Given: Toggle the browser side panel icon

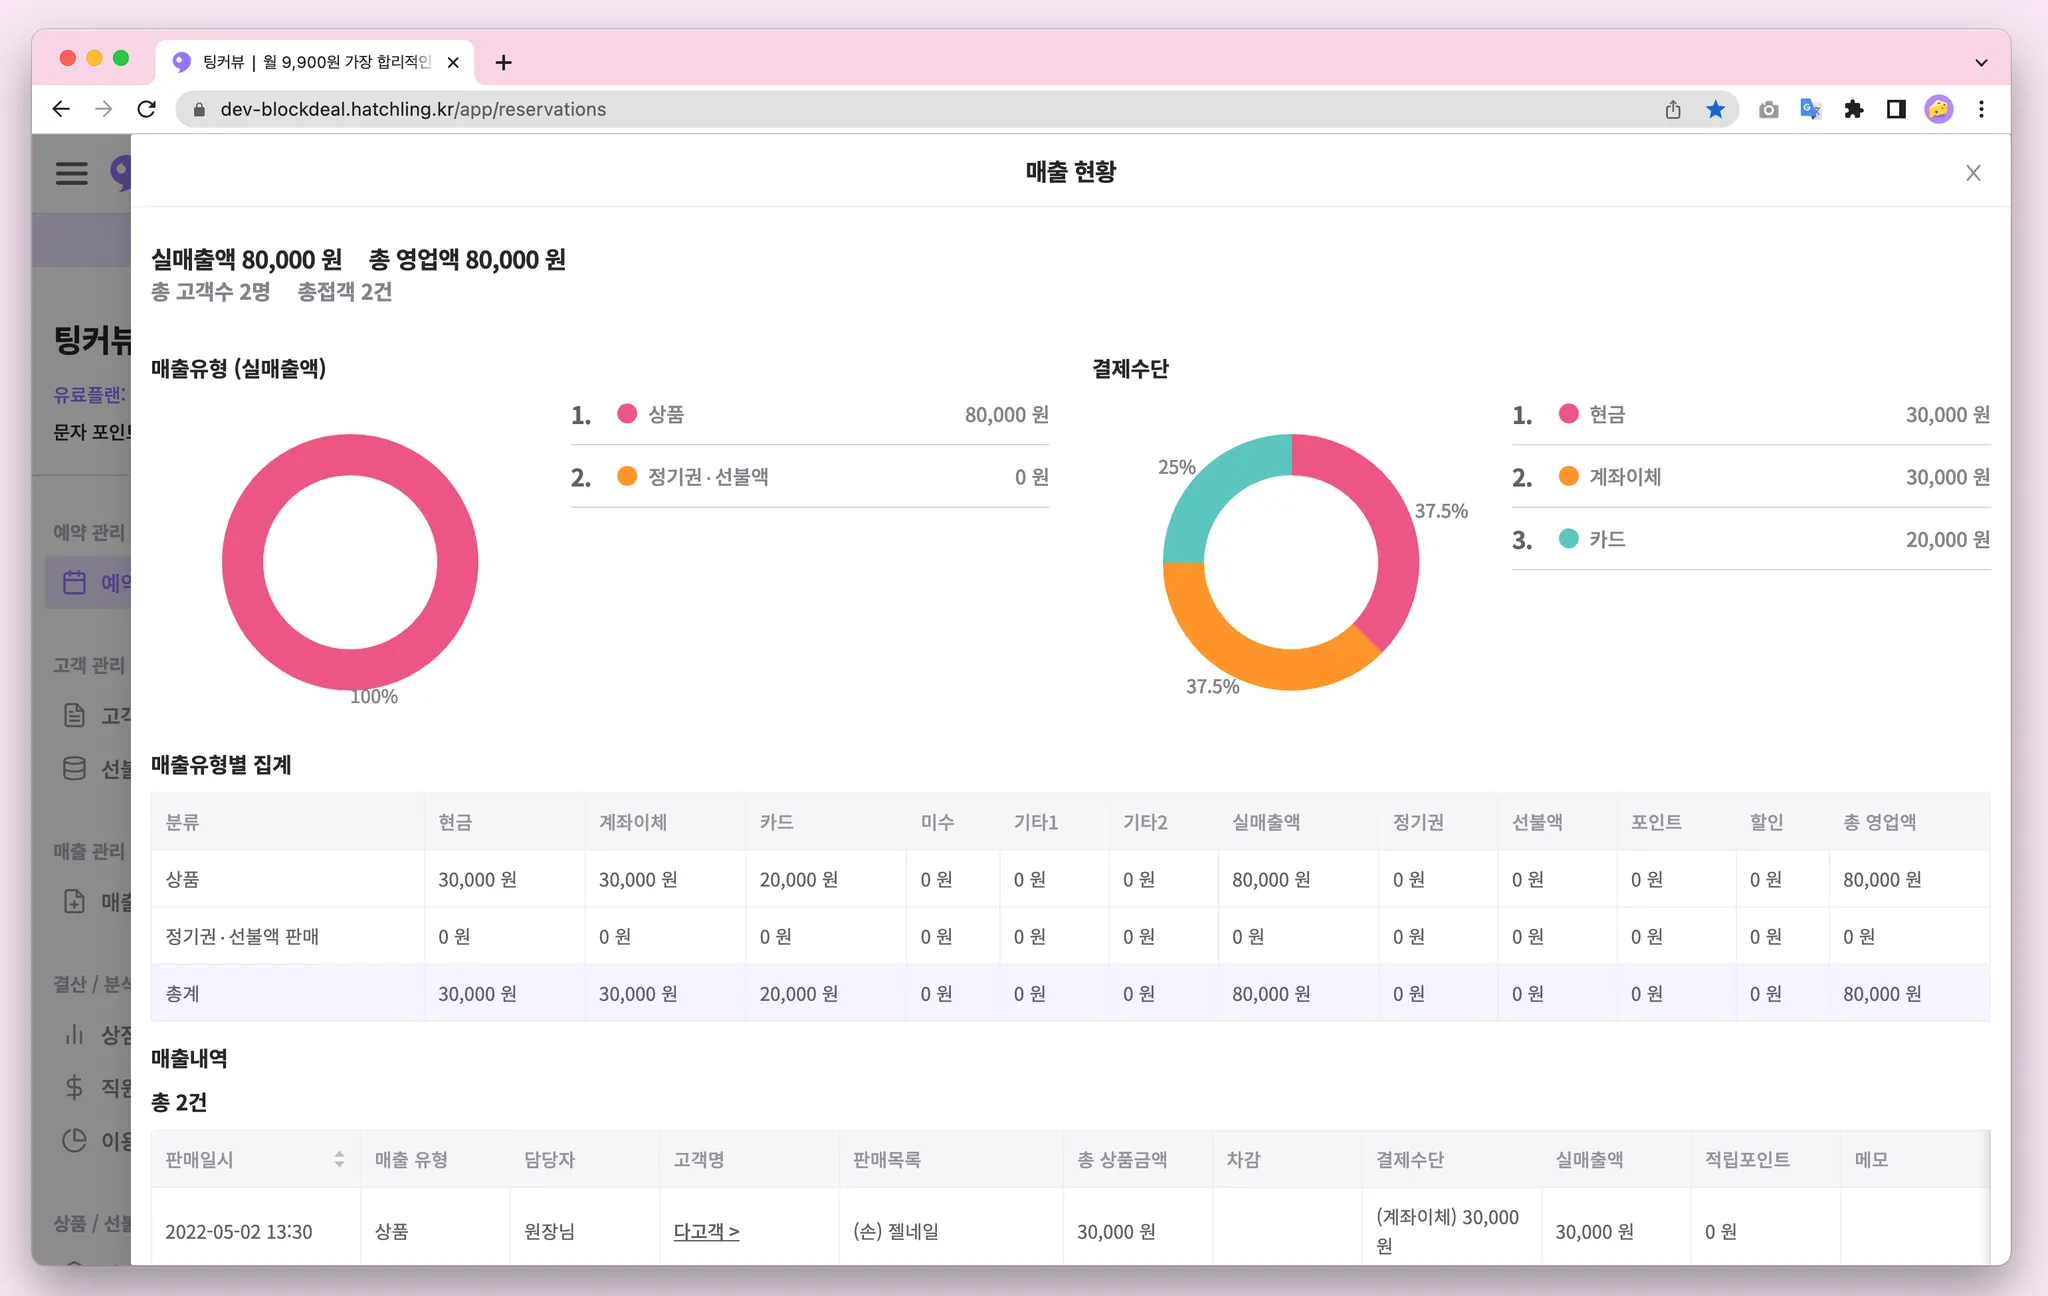Looking at the screenshot, I should (1896, 109).
